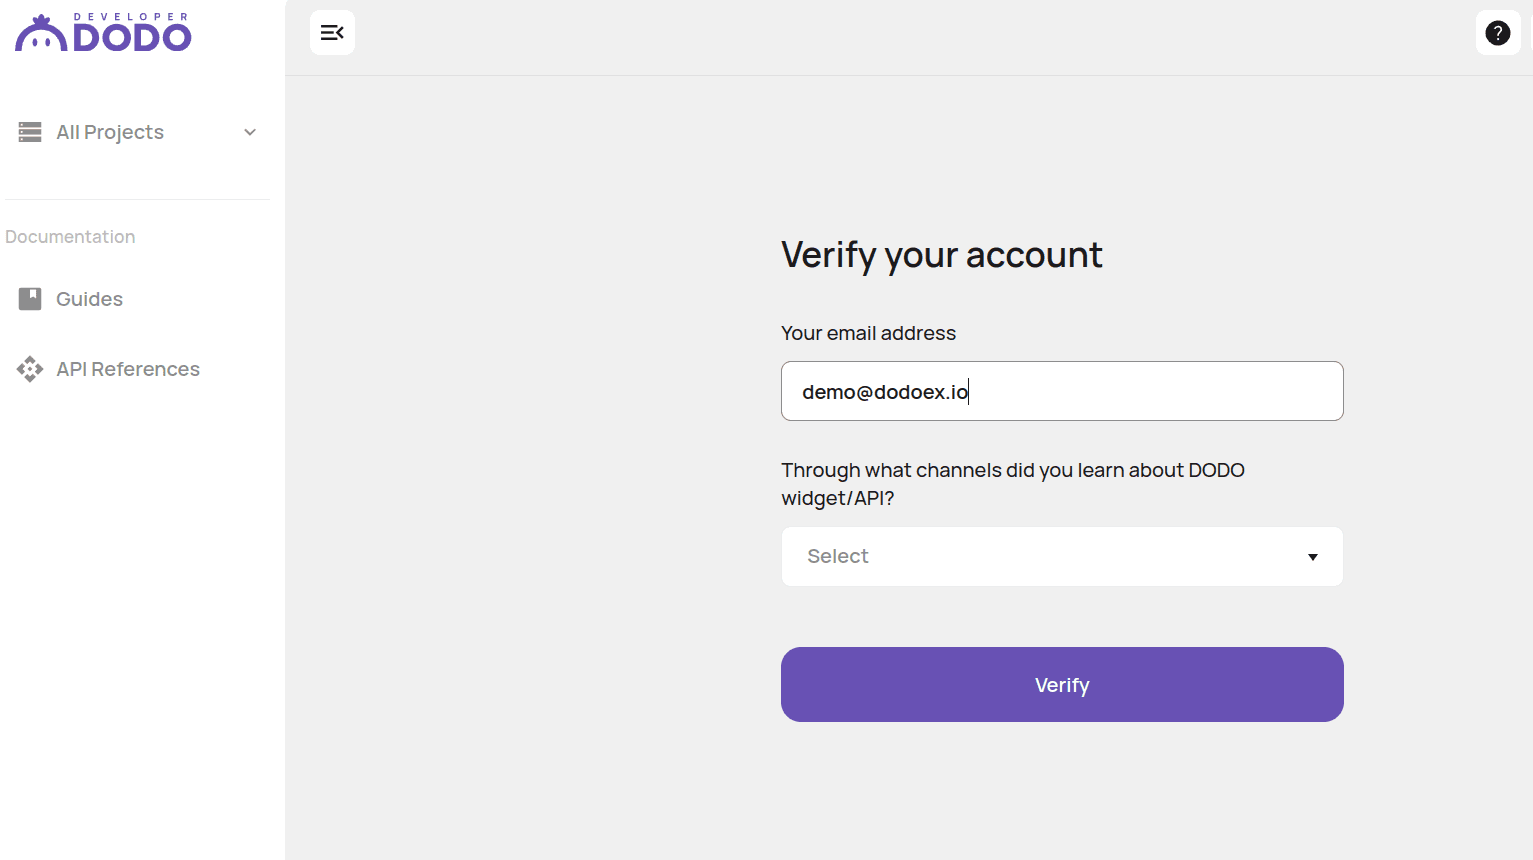Screen dimensions: 1533x860
Task: Collapse the sidebar with the toggle icon
Action: pos(332,33)
